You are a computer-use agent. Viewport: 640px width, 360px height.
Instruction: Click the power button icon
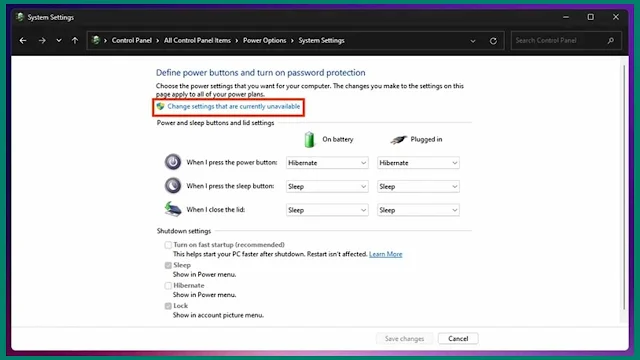(x=173, y=162)
